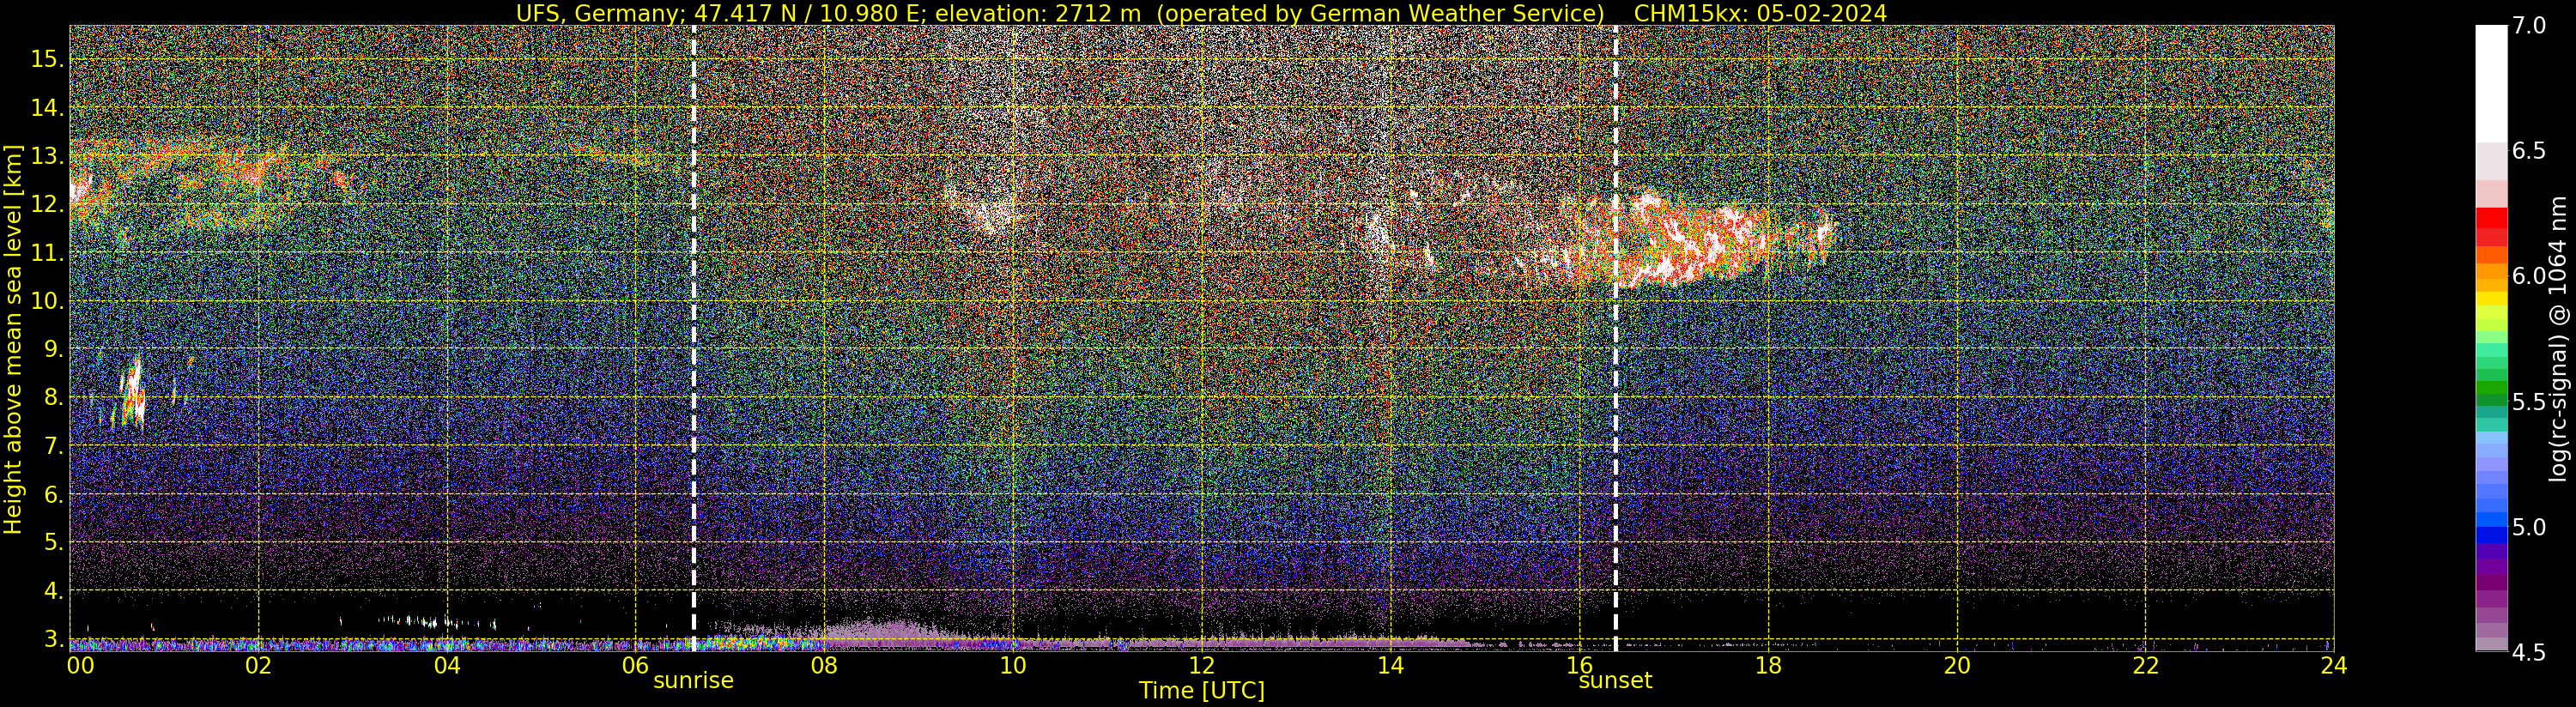This screenshot has width=2576, height=707.
Task: Click the time axis tick '20'
Action: coord(1957,665)
